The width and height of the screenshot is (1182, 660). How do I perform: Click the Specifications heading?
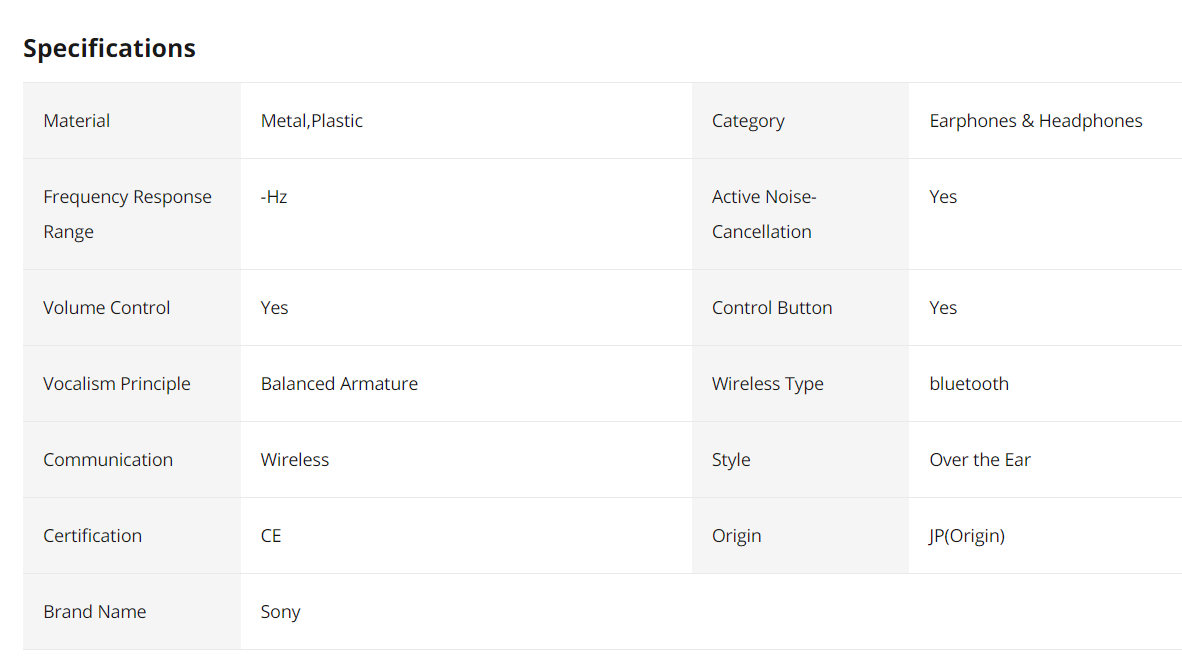tap(109, 48)
